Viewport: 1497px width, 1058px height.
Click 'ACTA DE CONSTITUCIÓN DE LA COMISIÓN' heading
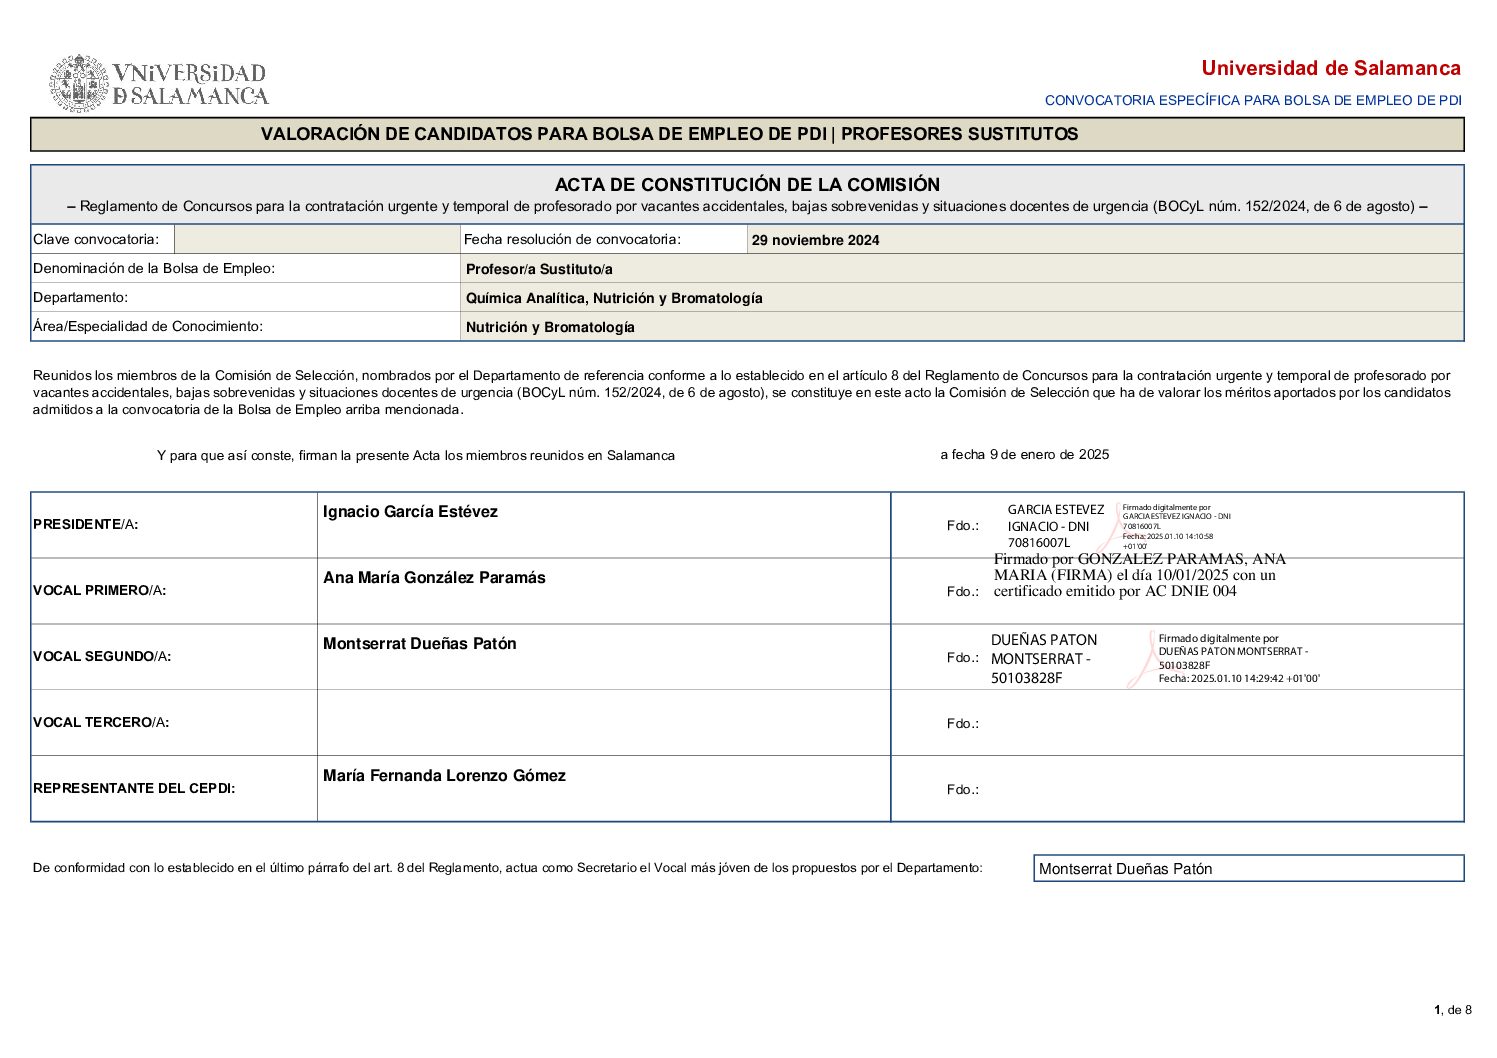(747, 184)
